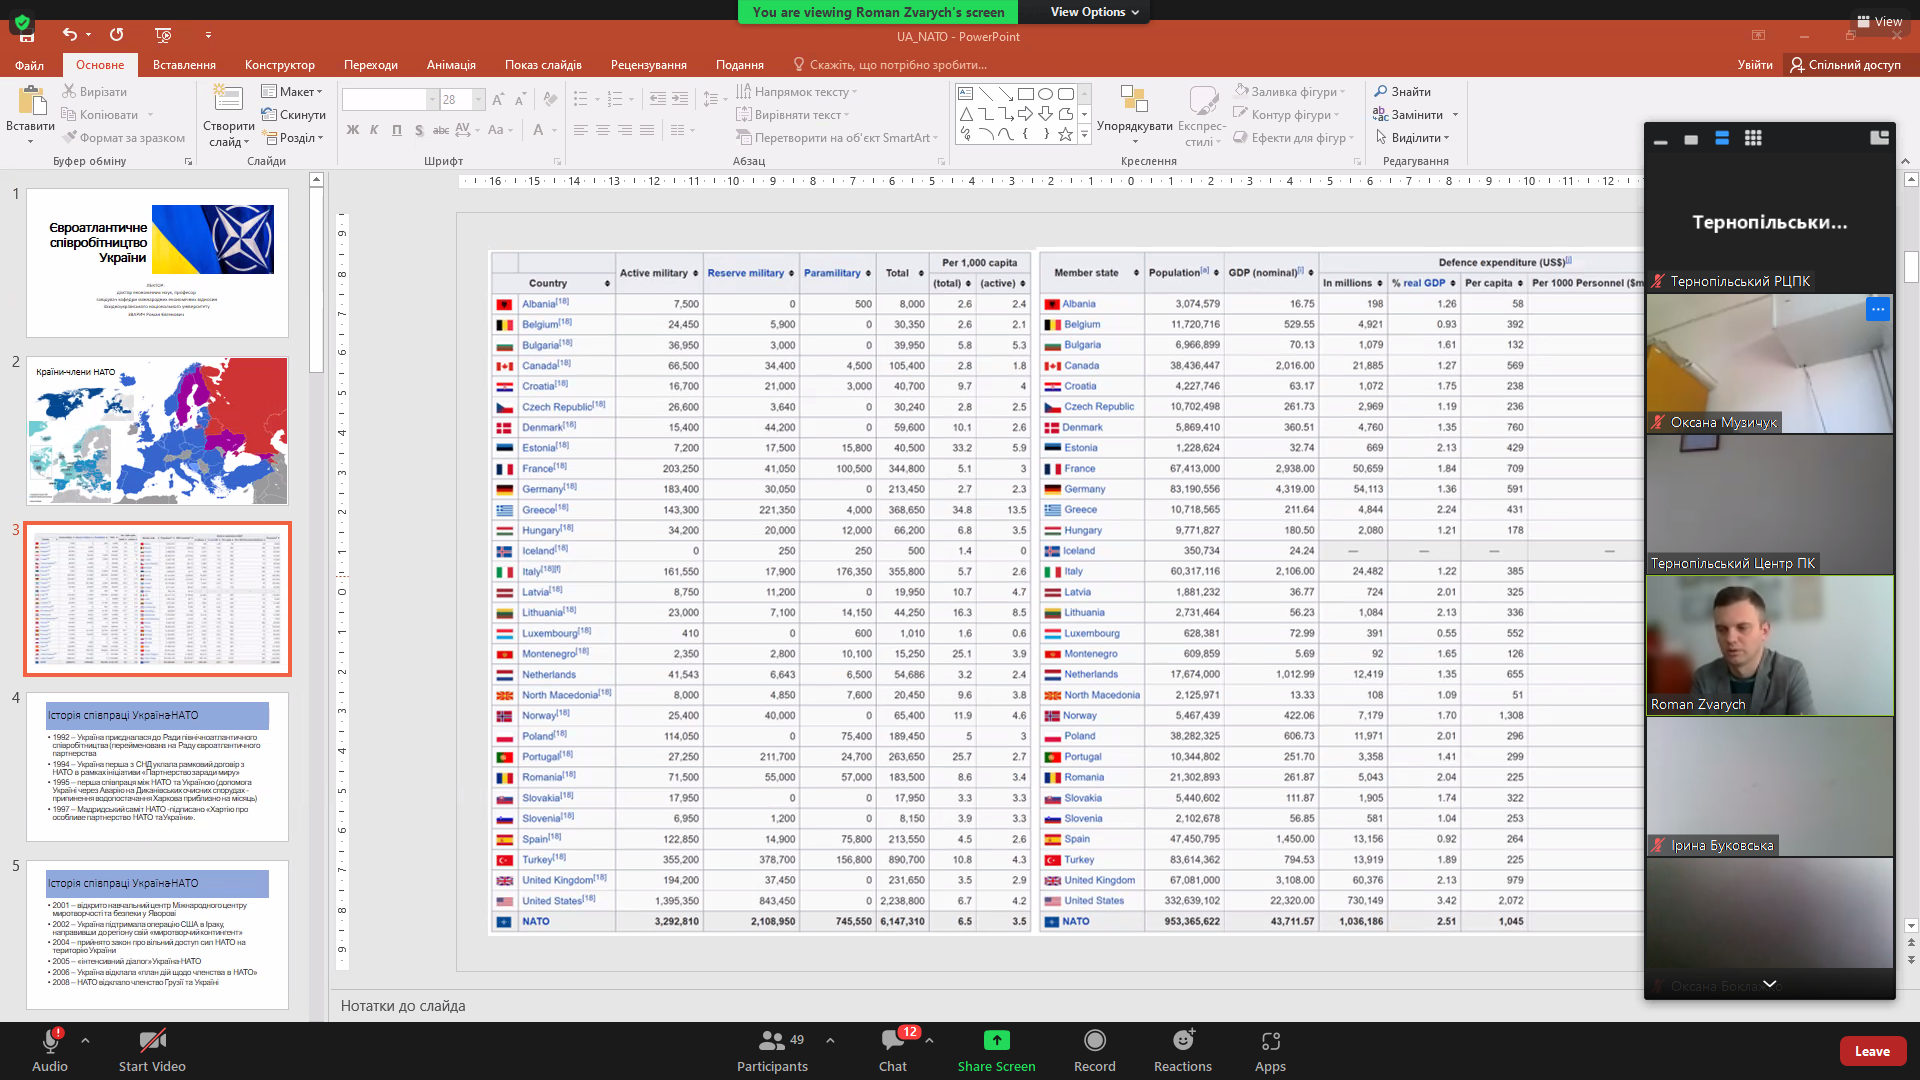
Task: Switch to Анімація ribbon tab
Action: [x=451, y=65]
